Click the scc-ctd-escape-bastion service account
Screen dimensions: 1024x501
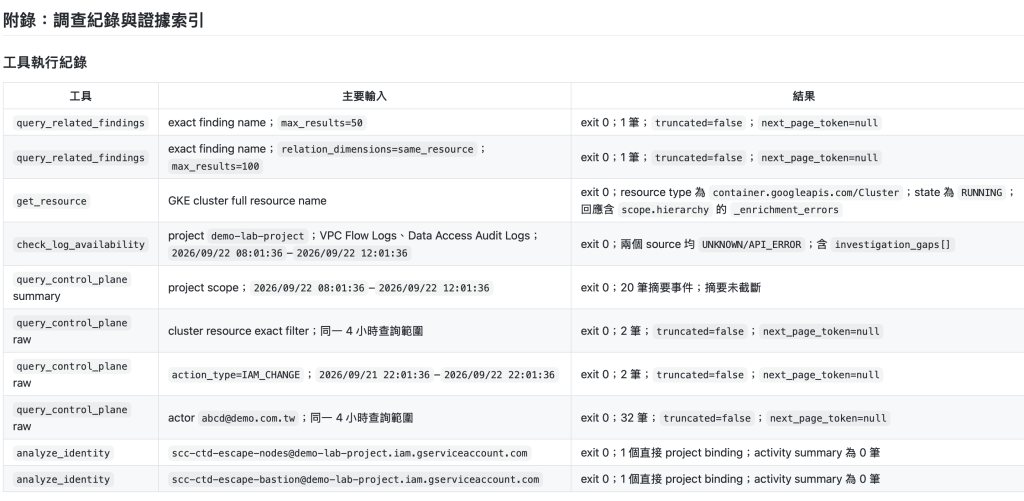(355, 479)
